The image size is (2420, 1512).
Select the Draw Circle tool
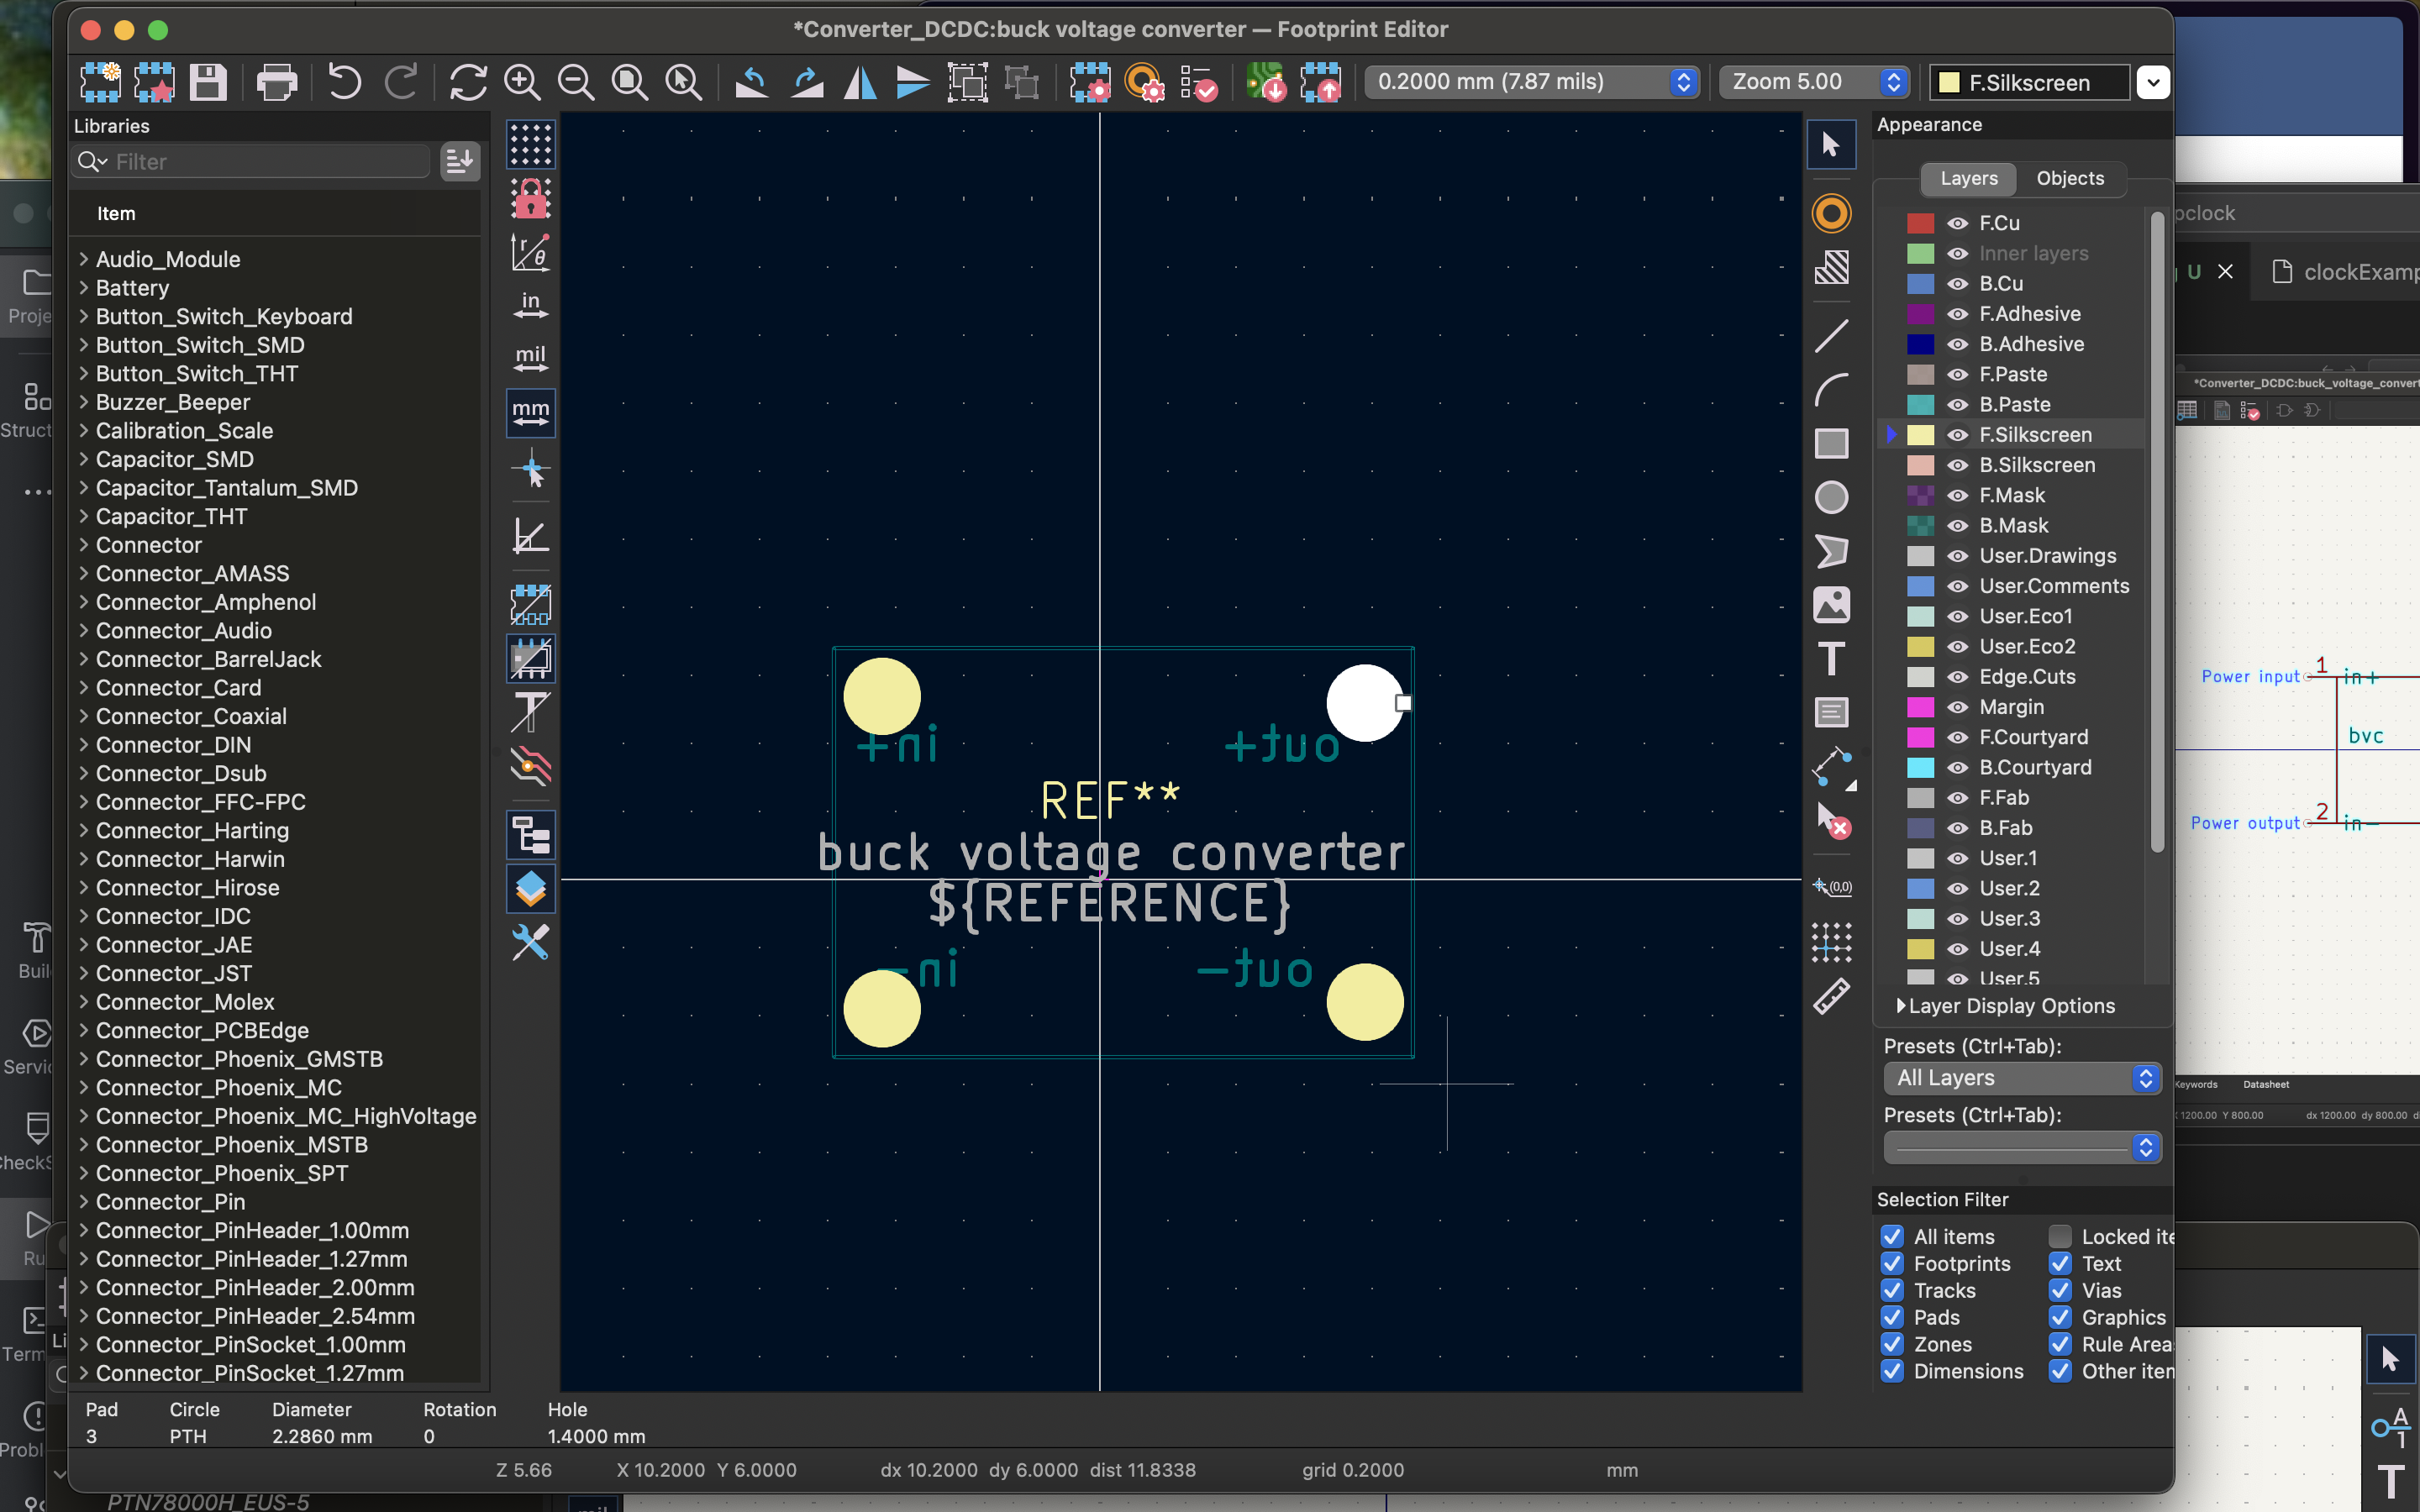[1831, 497]
